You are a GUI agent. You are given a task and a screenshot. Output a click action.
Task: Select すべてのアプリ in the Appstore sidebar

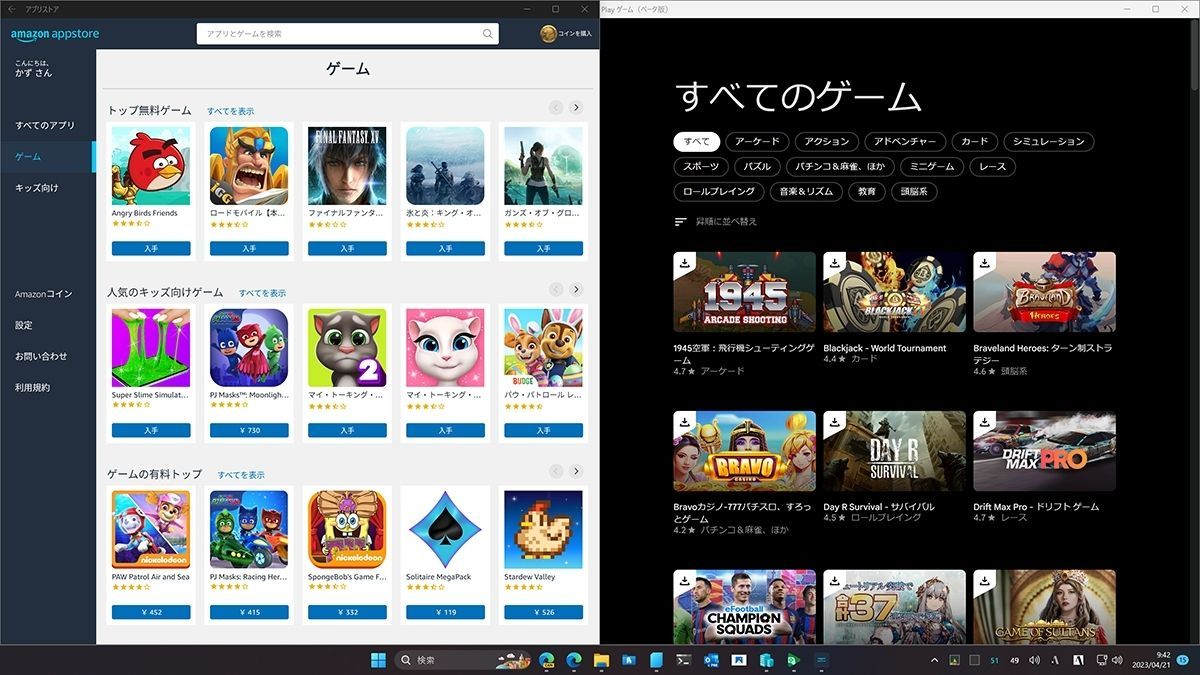click(x=45, y=126)
